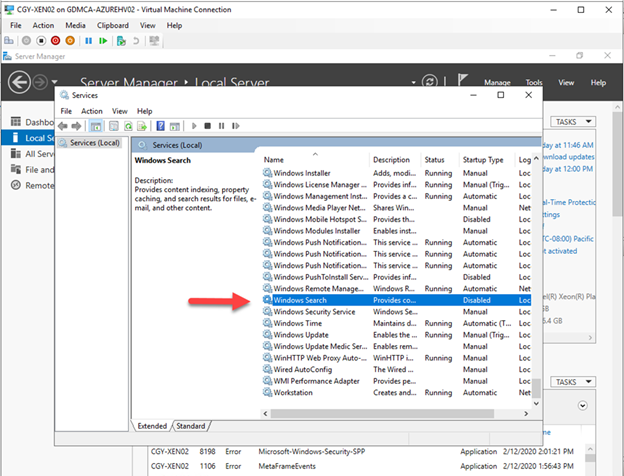This screenshot has width=624, height=476.
Task: Click the Services forward arrow toolbar icon
Action: tap(76, 126)
